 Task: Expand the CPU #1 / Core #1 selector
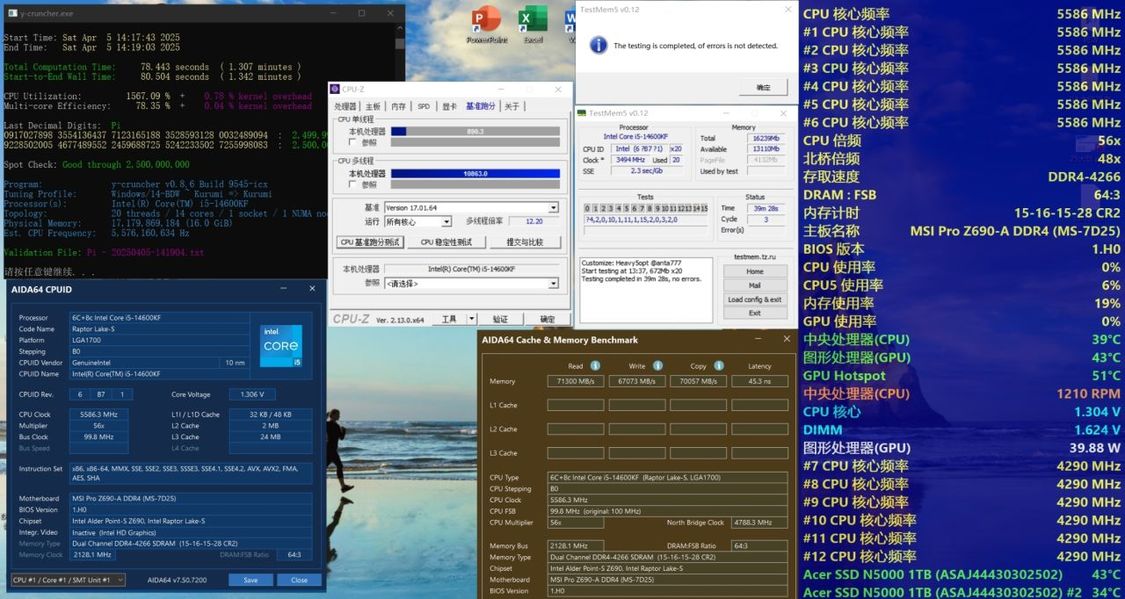click(x=68, y=580)
